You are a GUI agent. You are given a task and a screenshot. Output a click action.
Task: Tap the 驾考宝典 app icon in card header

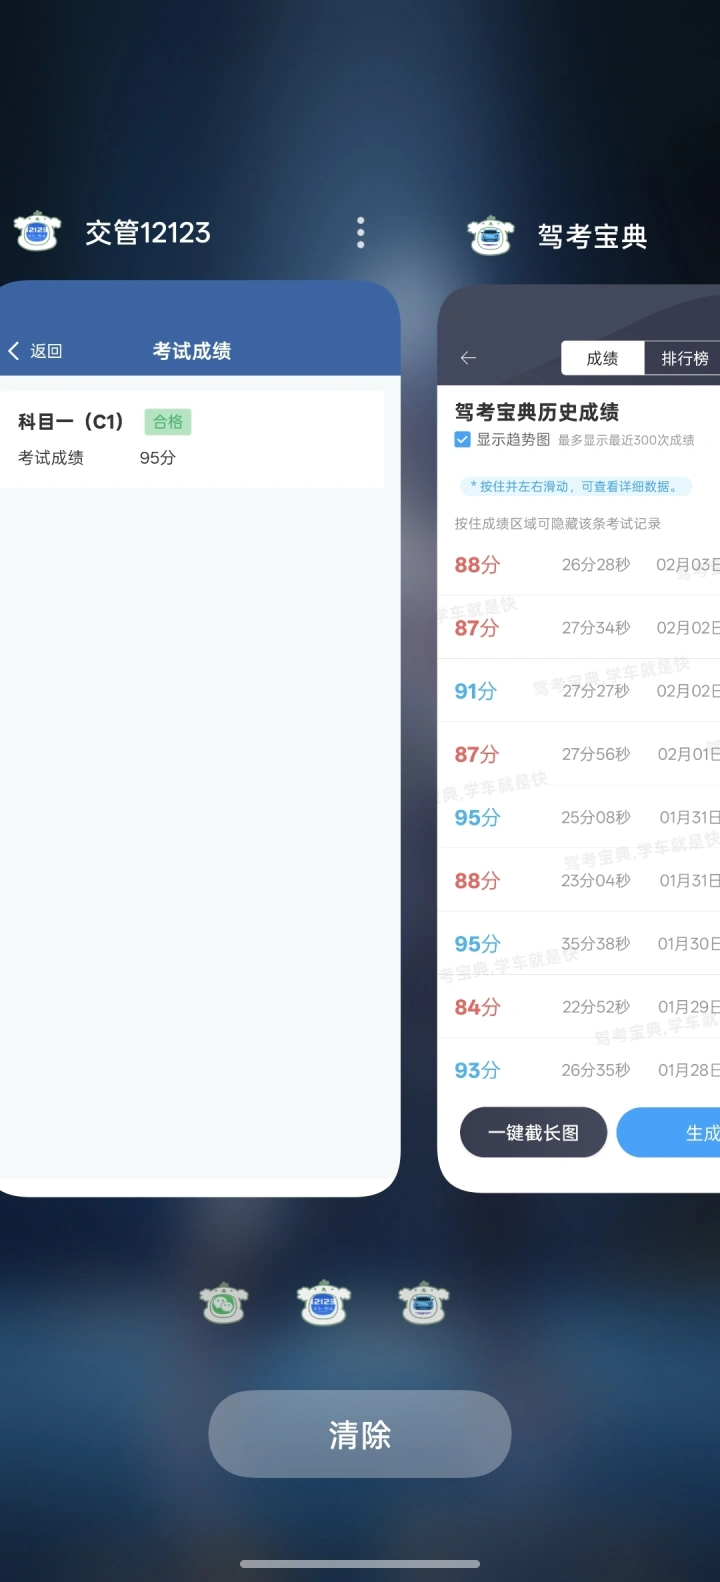click(x=491, y=236)
